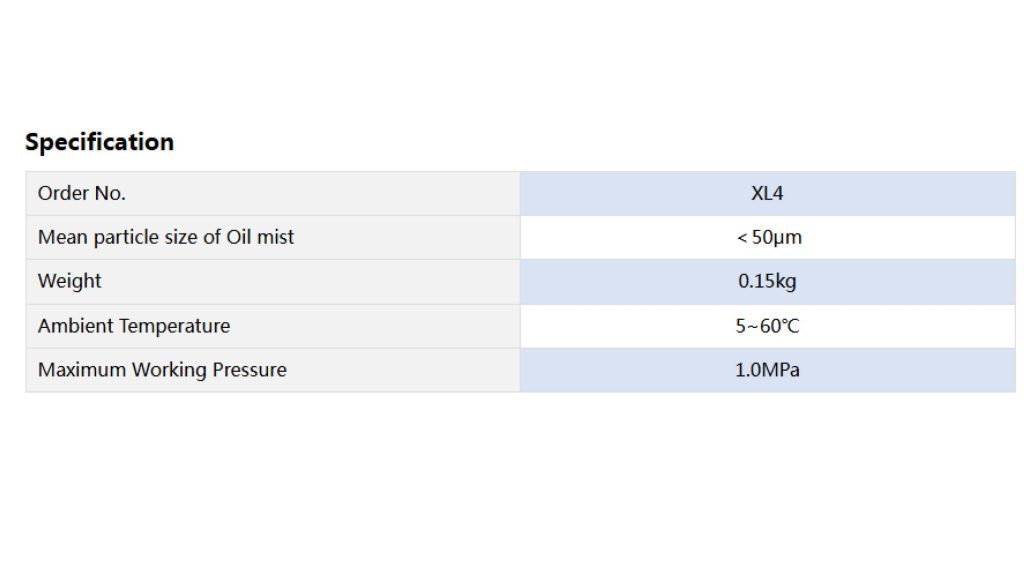Click the words 'Oil mist'
Image resolution: width=1024 pixels, height=576 pixels.
(x=260, y=238)
